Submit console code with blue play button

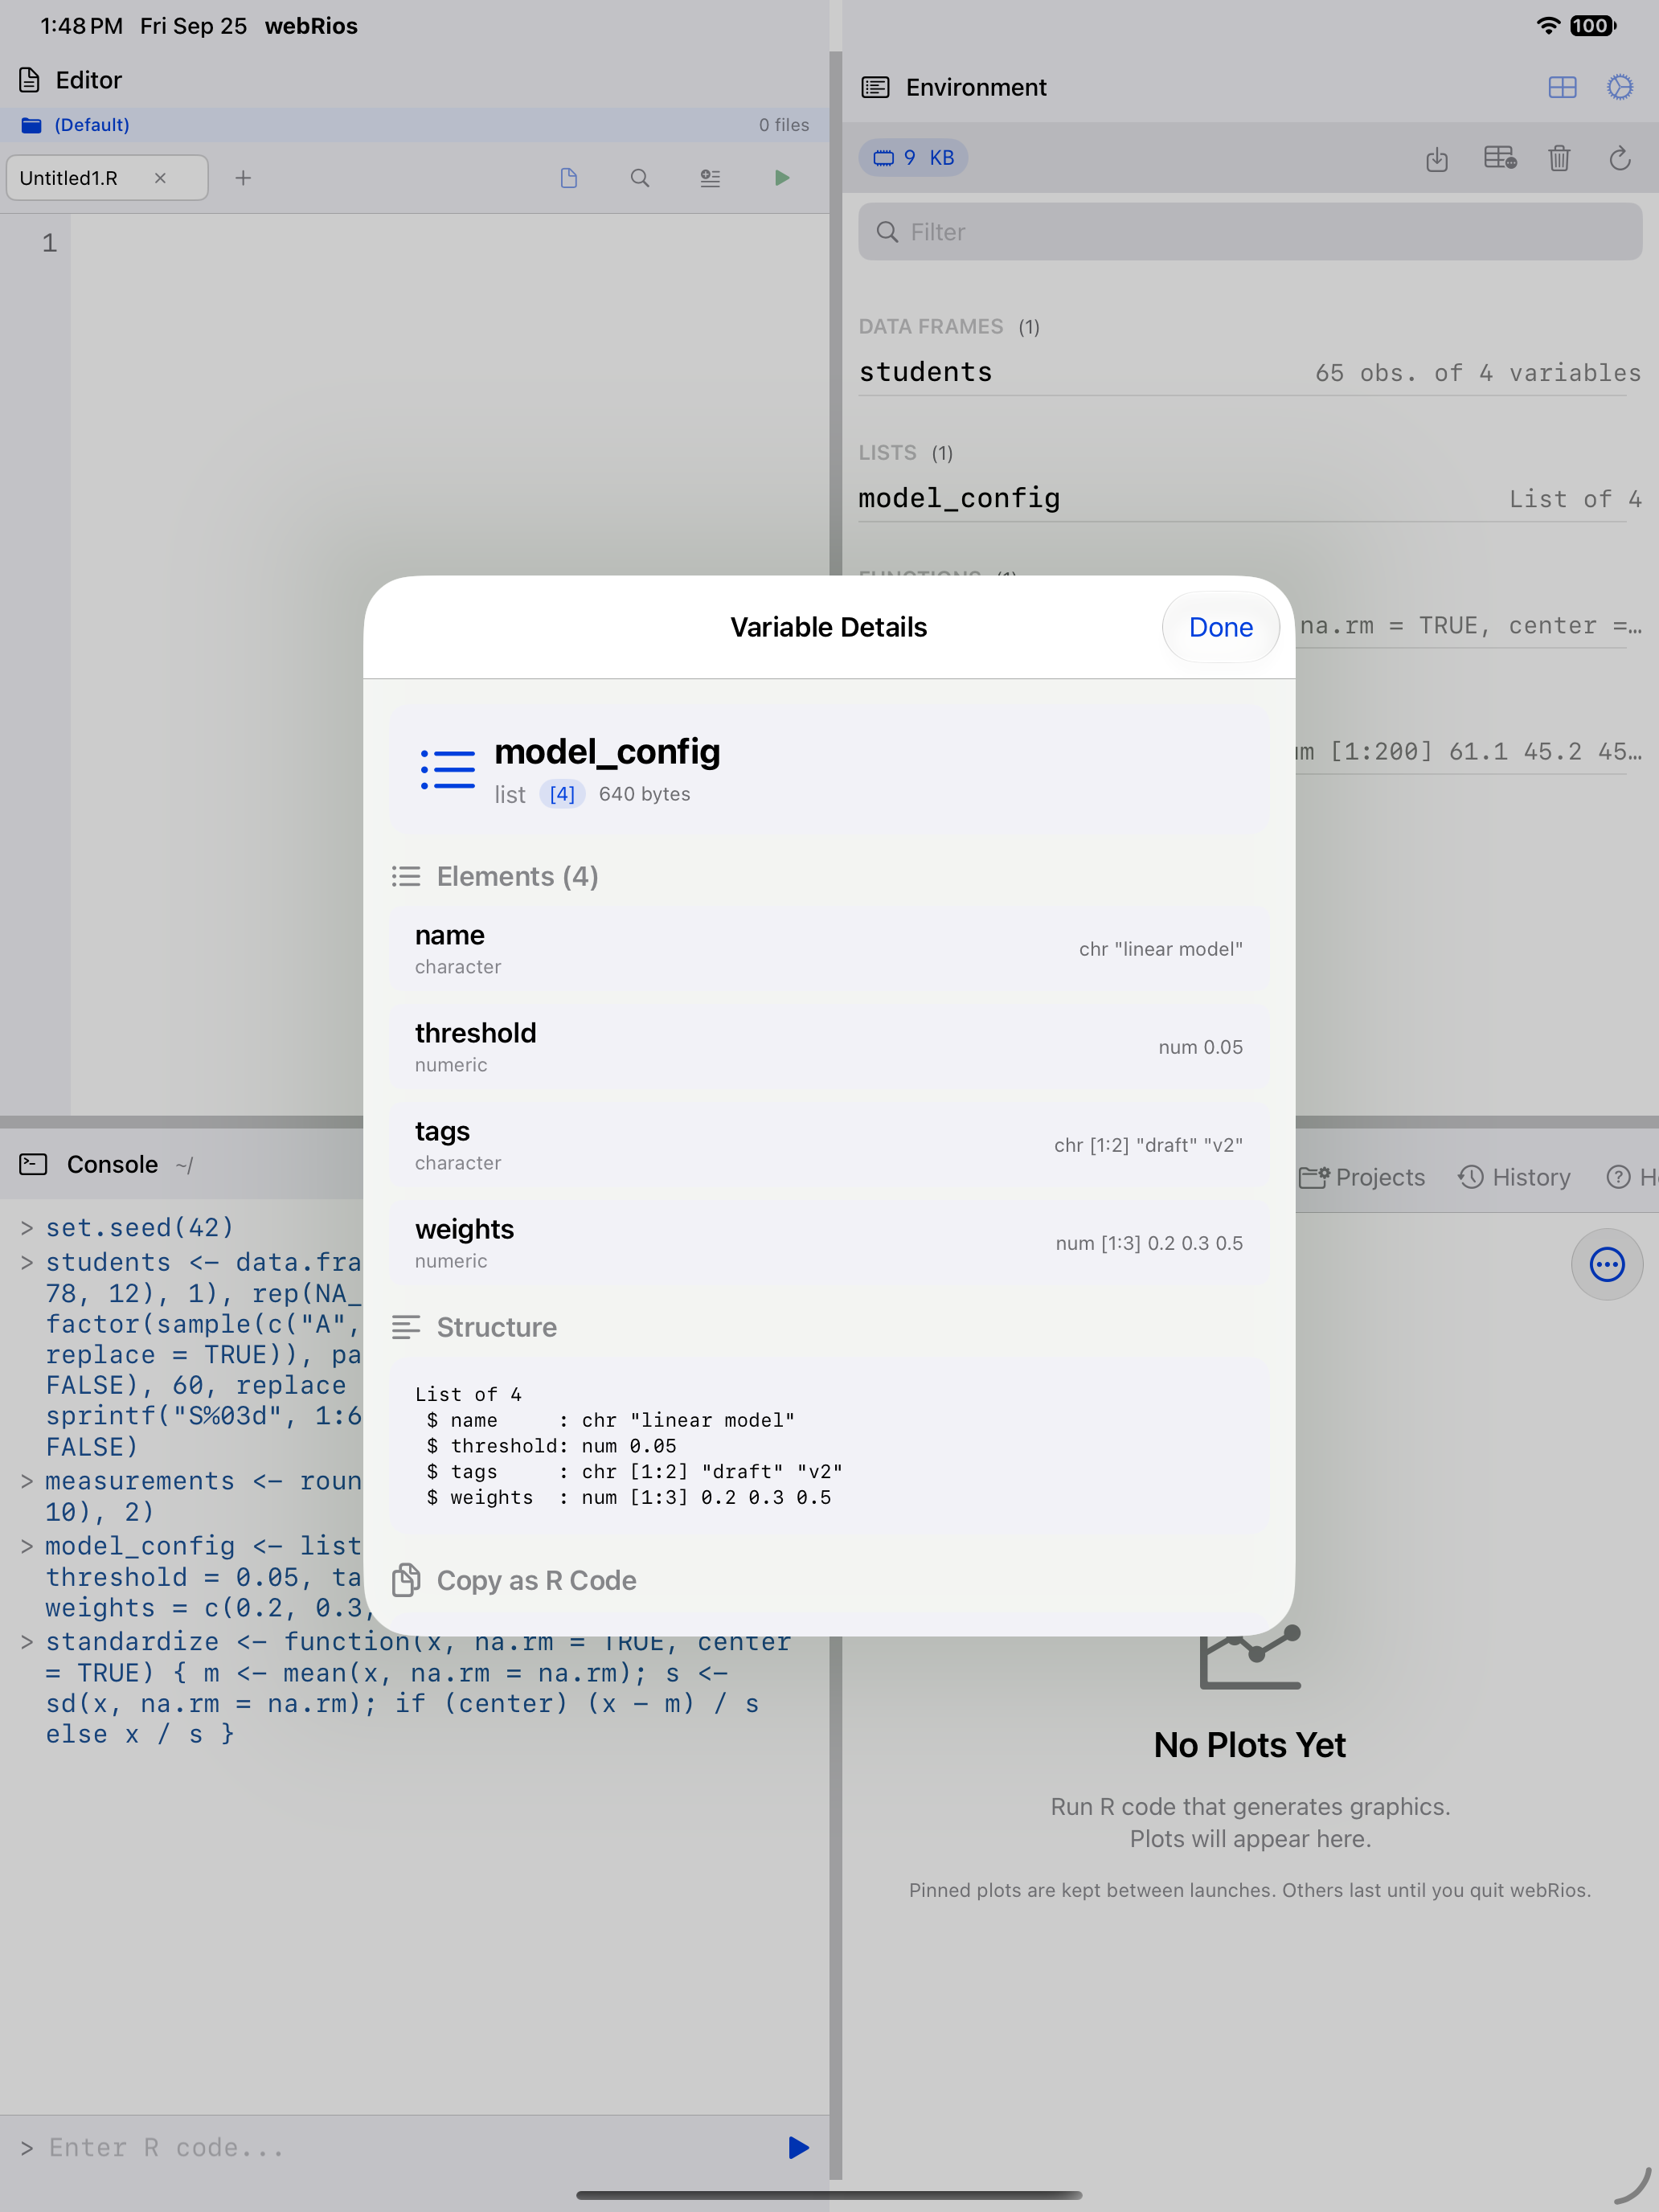click(x=798, y=2147)
